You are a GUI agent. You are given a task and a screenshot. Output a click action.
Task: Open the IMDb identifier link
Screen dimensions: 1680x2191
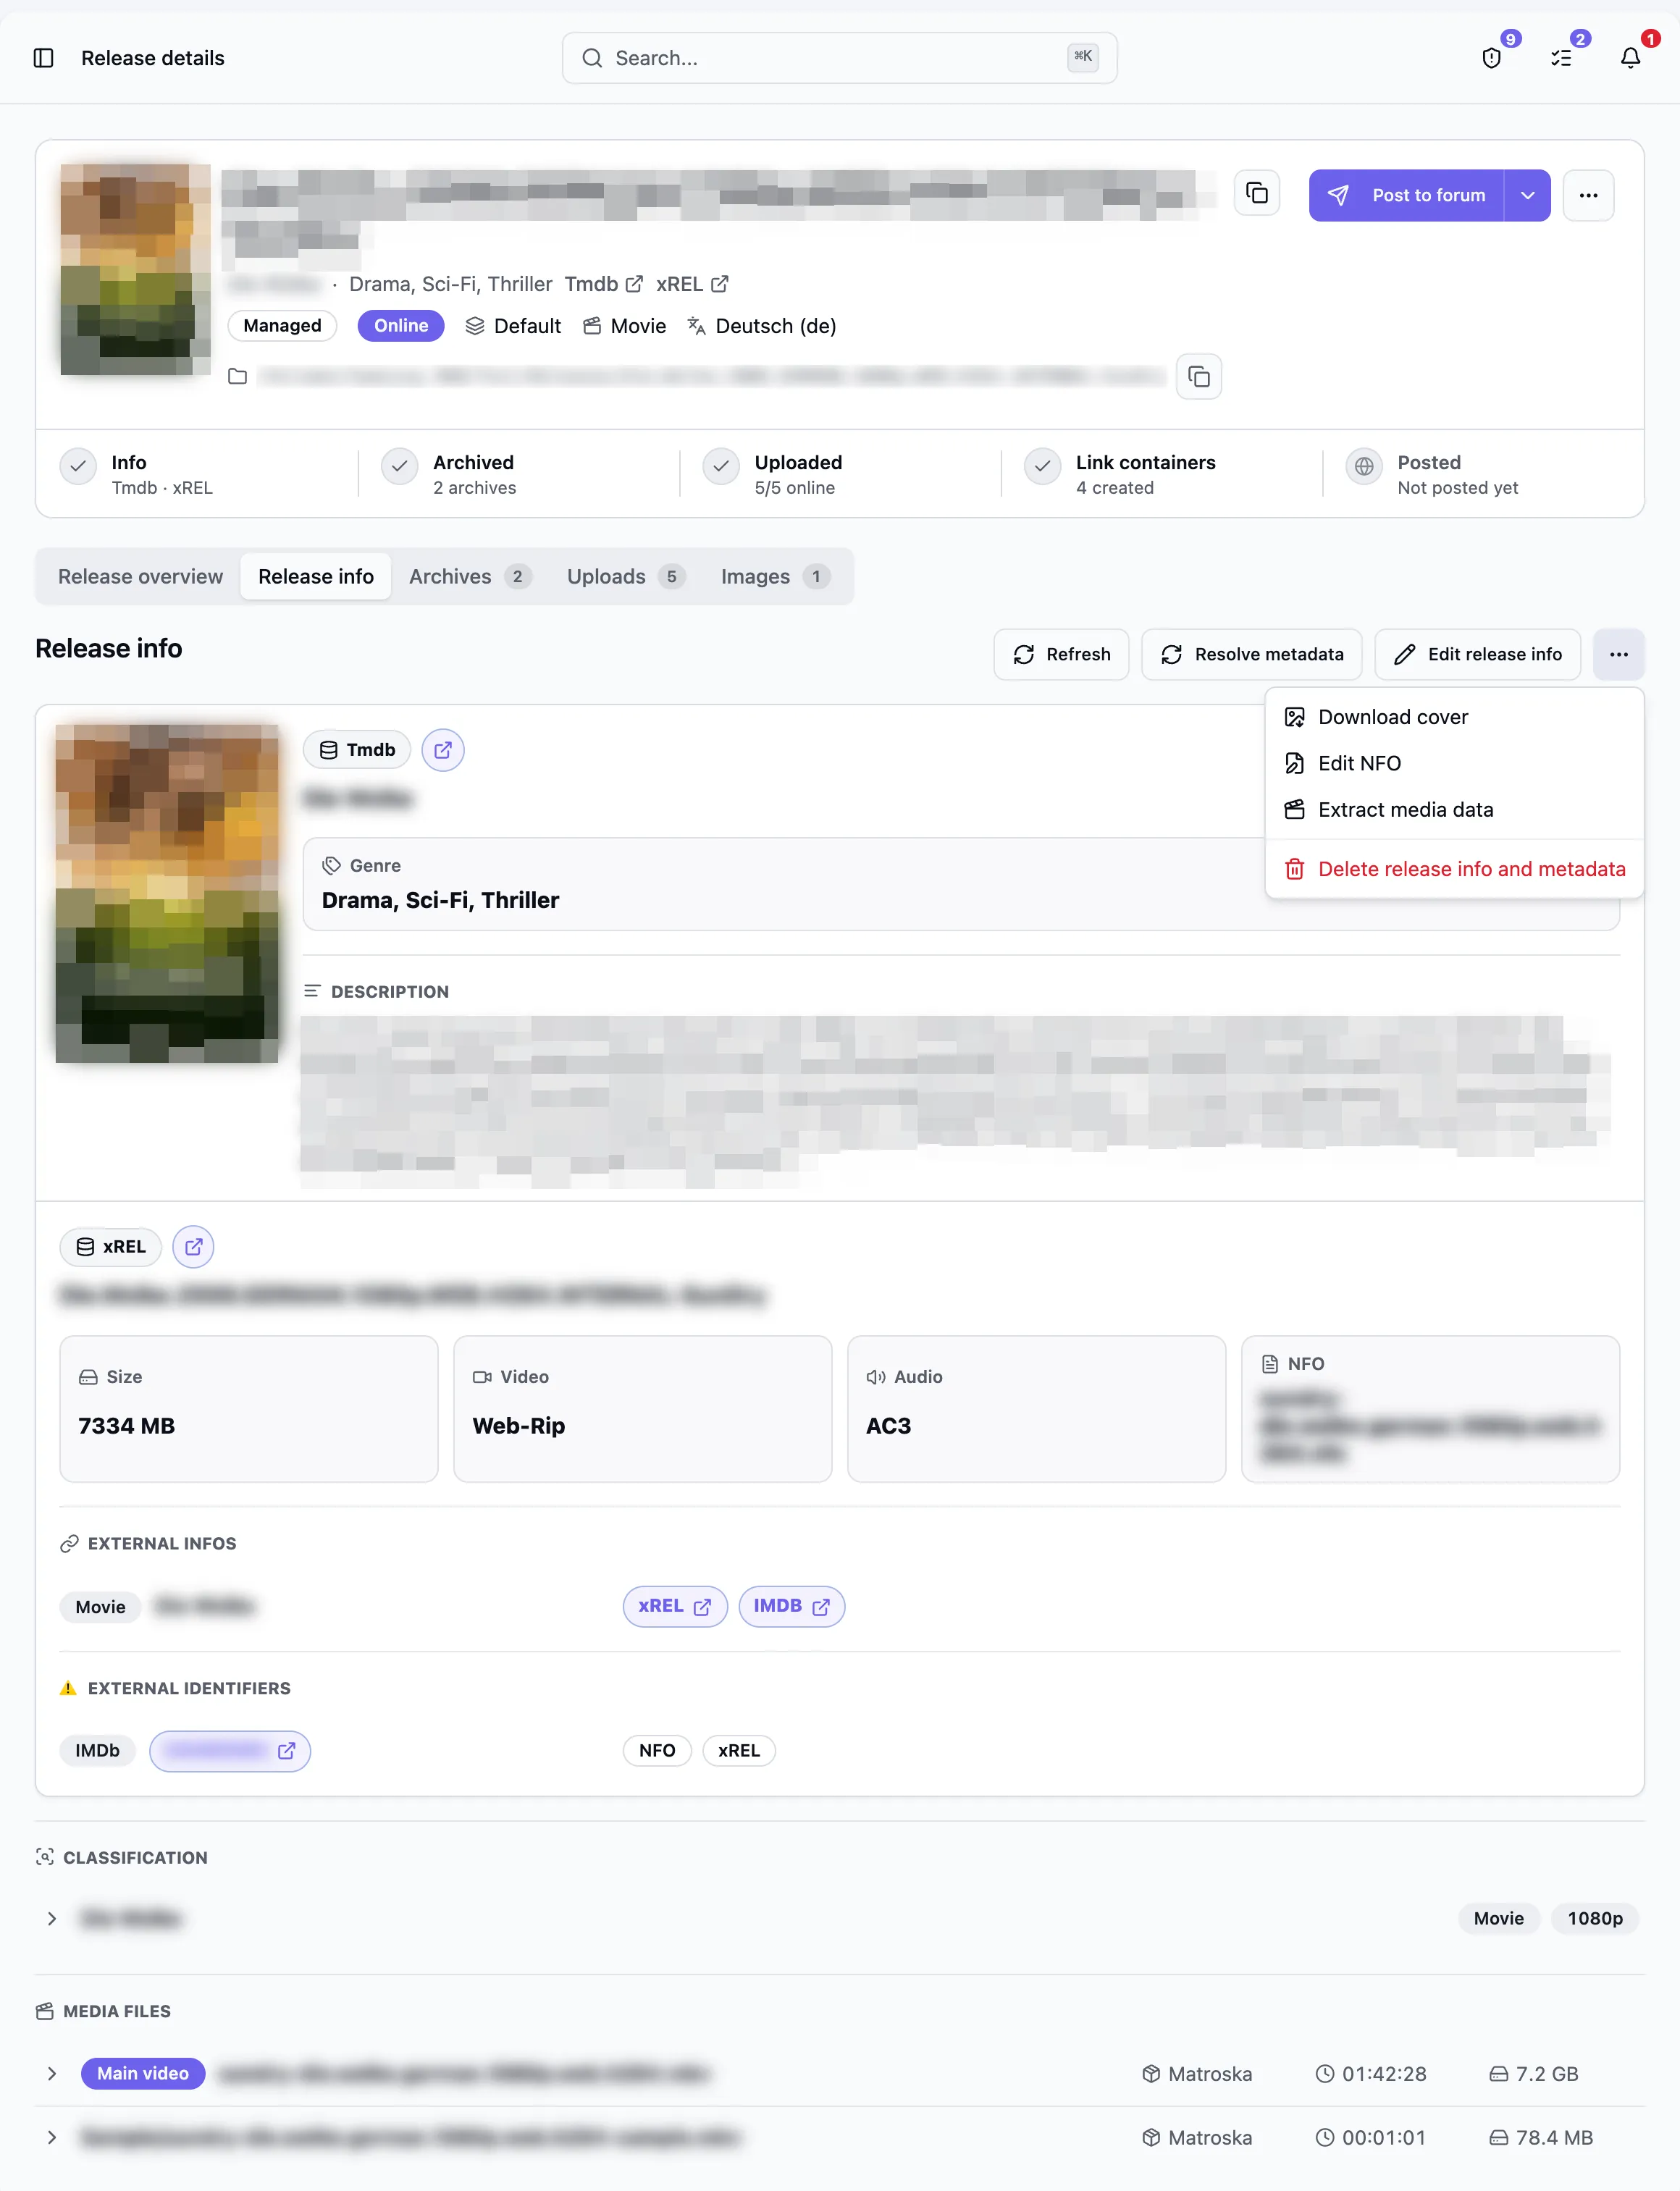pyautogui.click(x=230, y=1751)
